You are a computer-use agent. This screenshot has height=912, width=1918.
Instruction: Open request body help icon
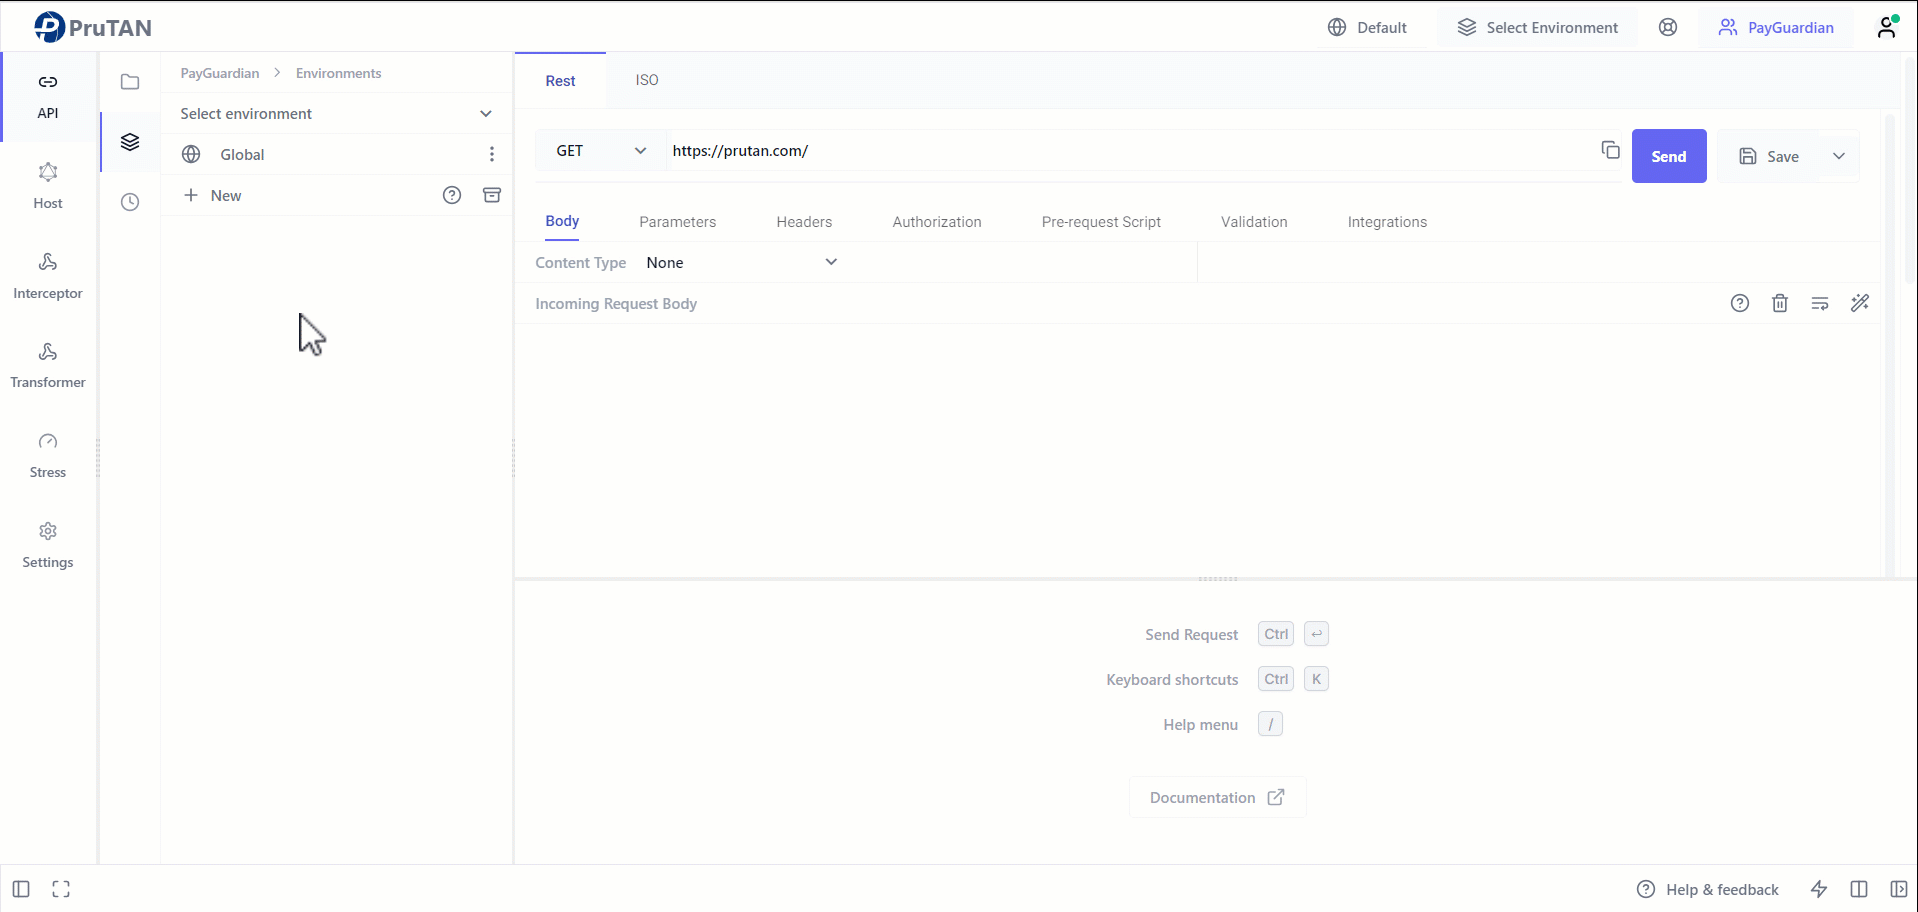pos(1740,303)
